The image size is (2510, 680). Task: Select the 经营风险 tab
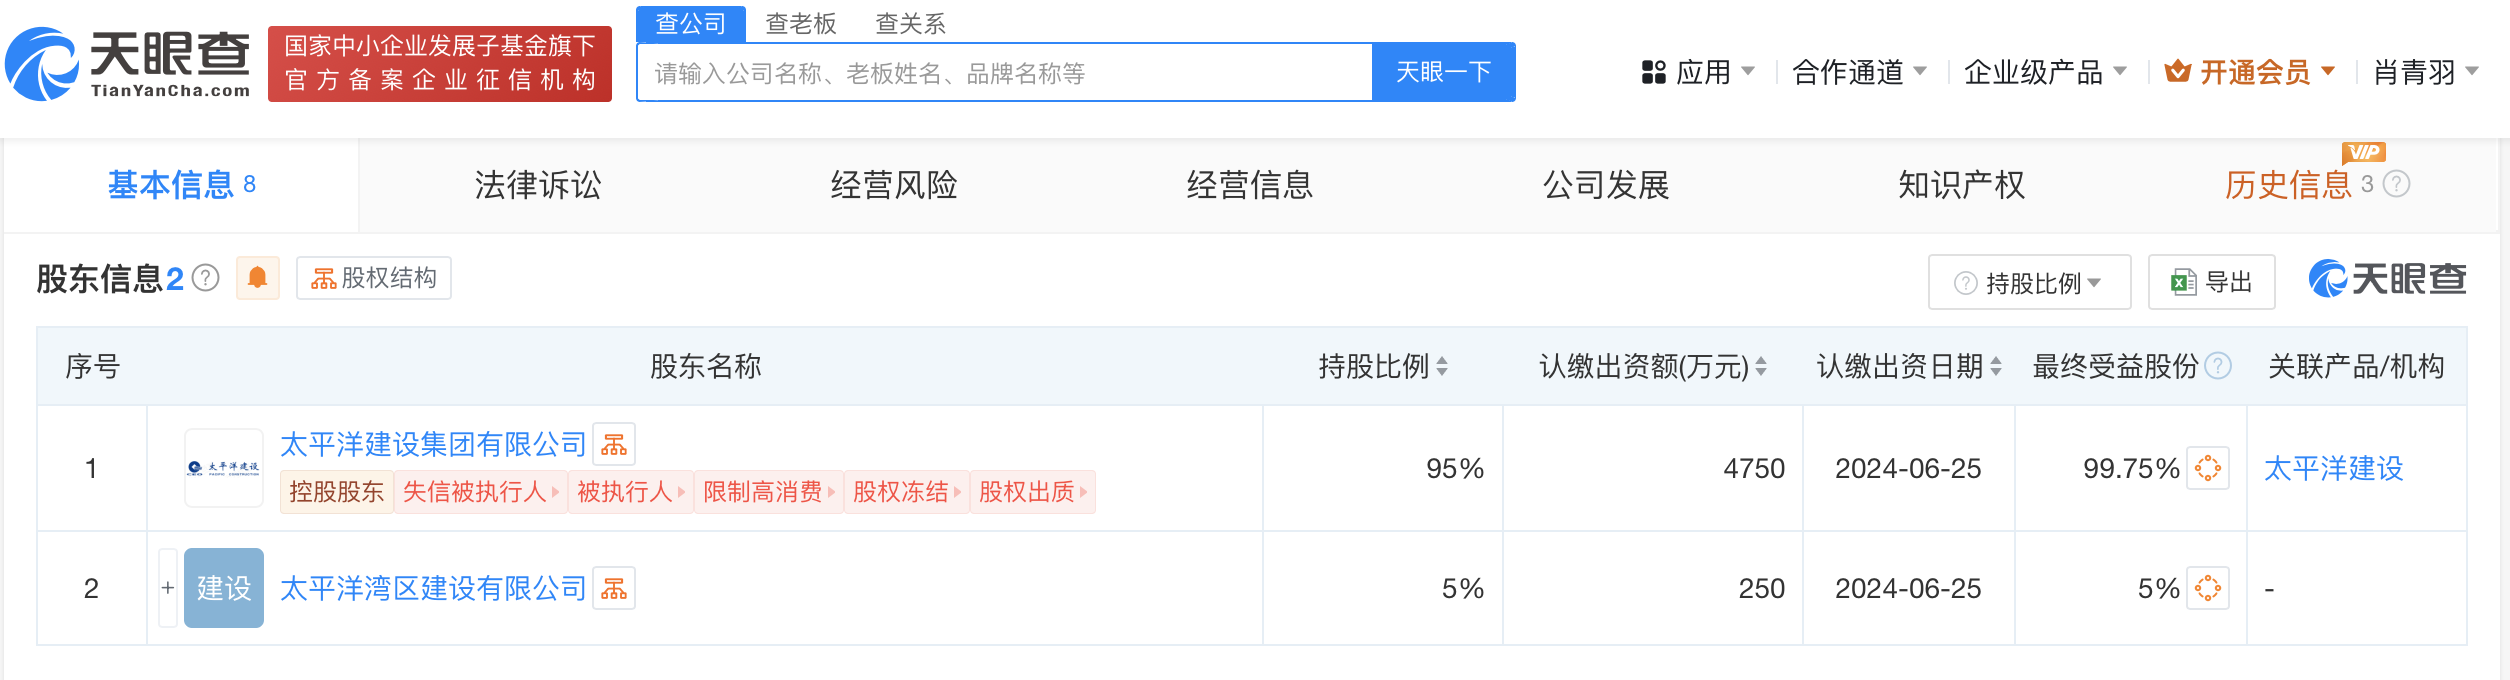[894, 185]
